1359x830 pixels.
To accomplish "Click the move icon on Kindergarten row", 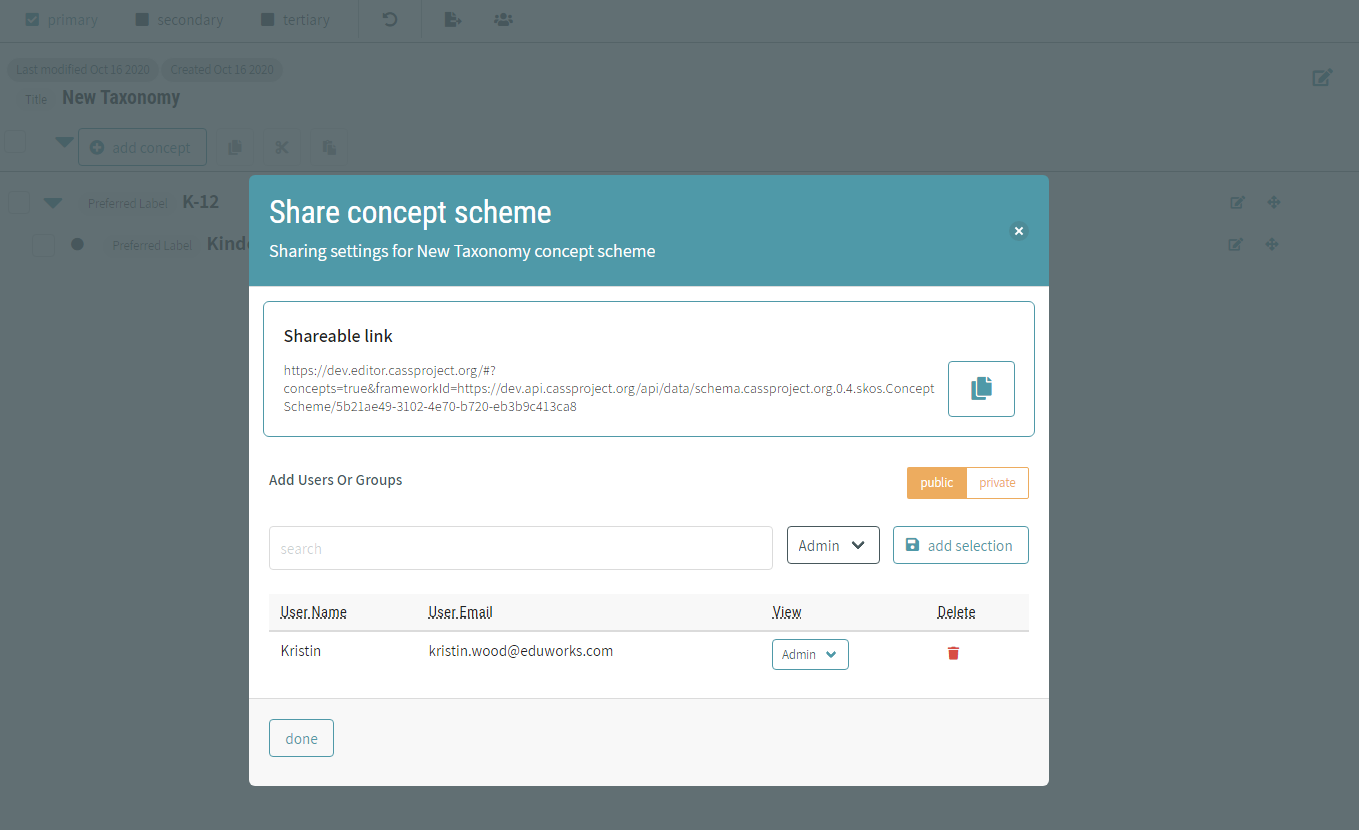I will click(1271, 244).
